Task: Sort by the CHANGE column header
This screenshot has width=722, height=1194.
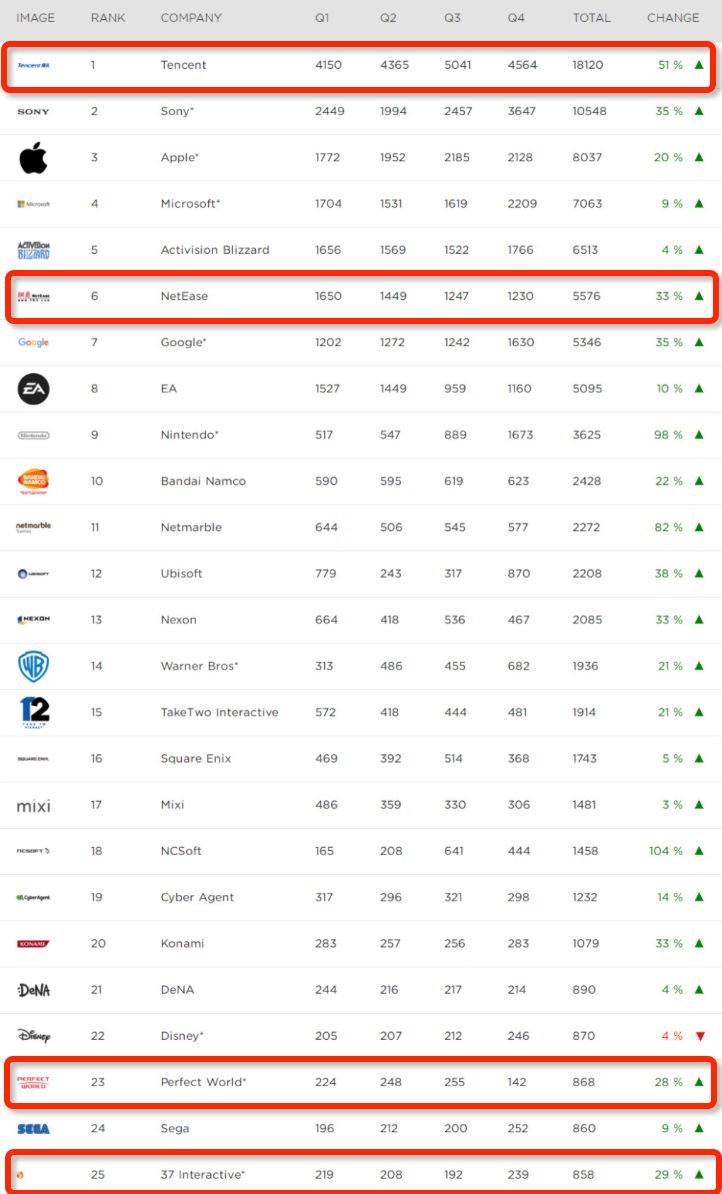Action: (x=673, y=18)
